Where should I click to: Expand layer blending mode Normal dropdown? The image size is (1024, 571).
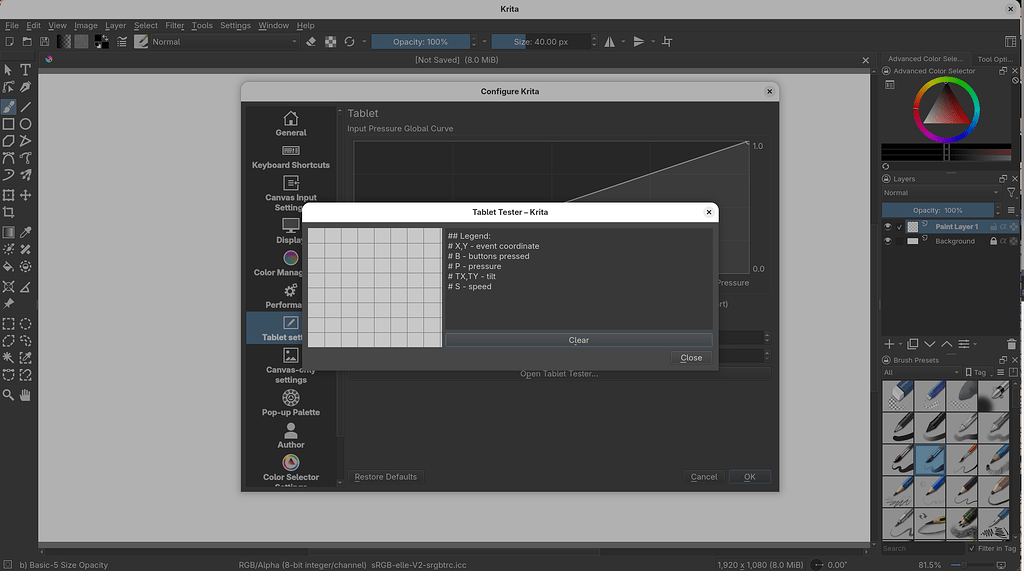pyautogui.click(x=941, y=193)
